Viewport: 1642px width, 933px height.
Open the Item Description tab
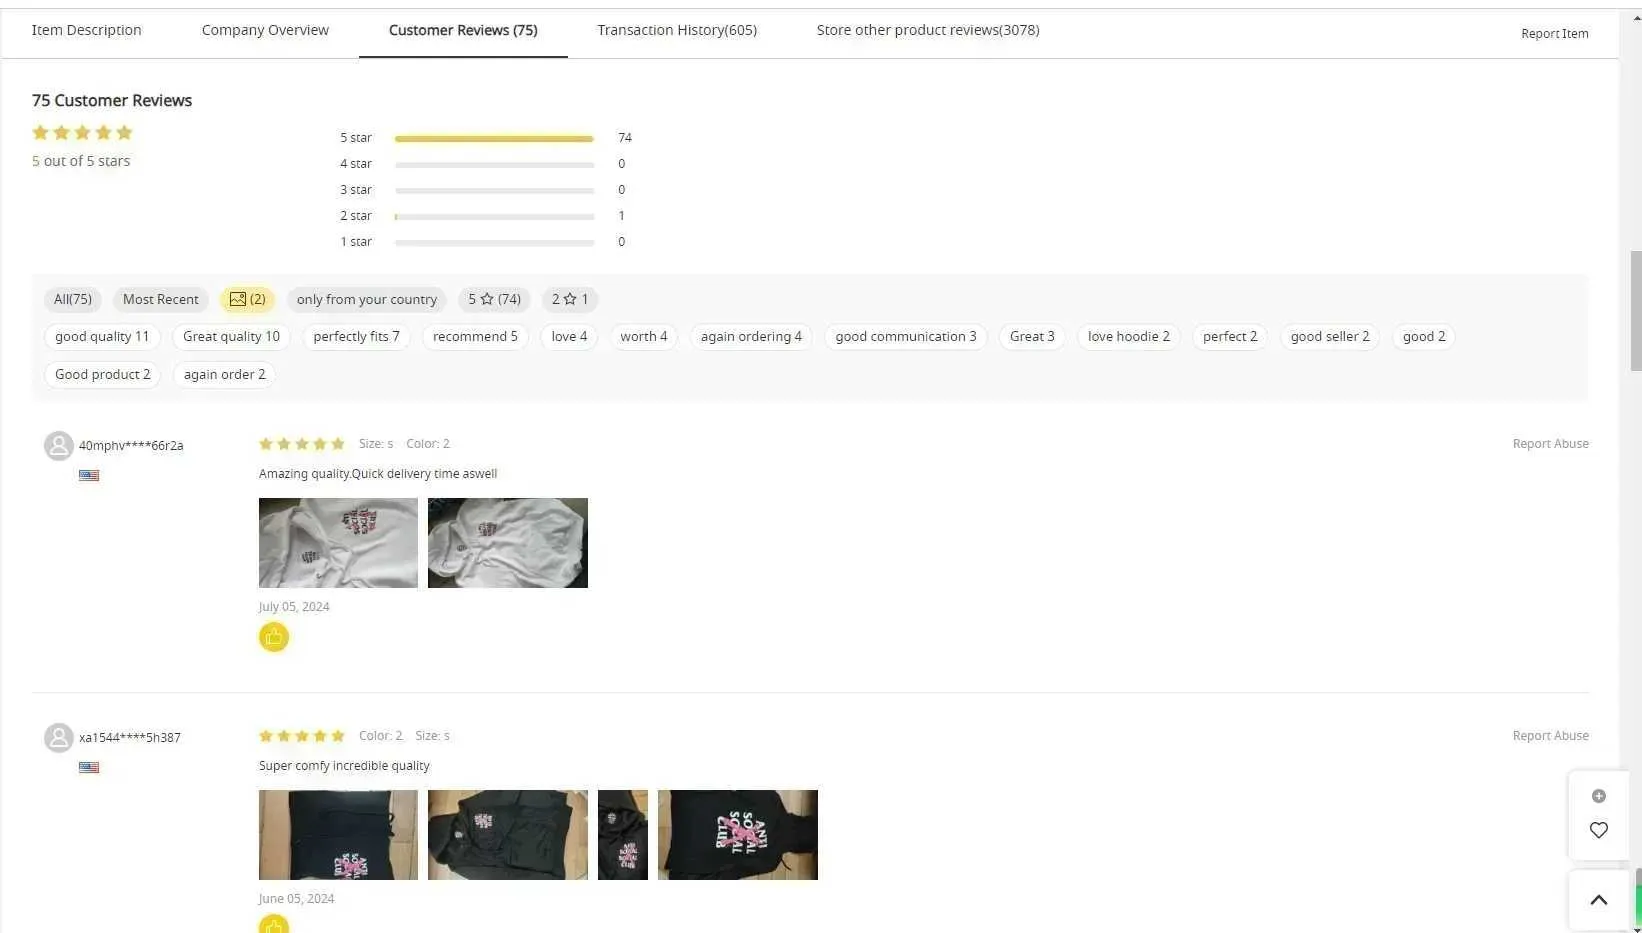(x=86, y=30)
